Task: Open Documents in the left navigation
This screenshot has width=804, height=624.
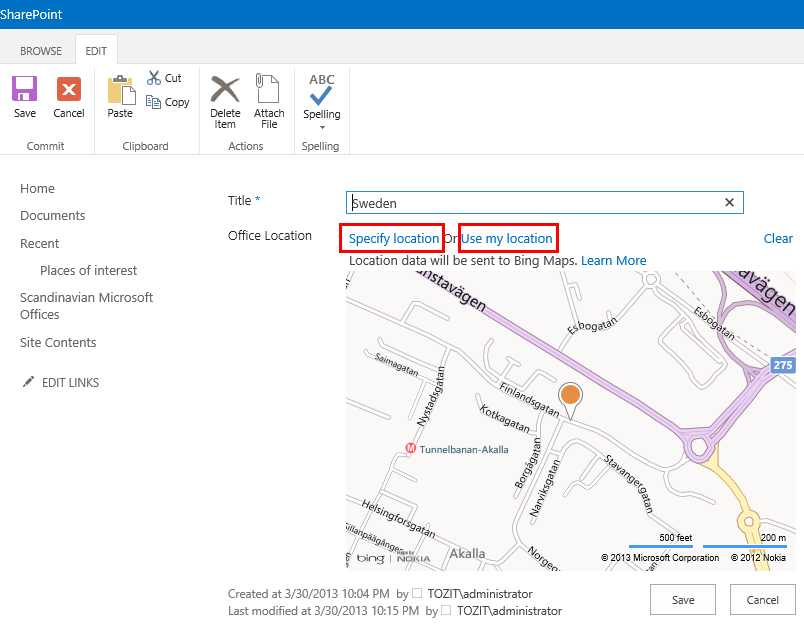Action: pos(53,215)
